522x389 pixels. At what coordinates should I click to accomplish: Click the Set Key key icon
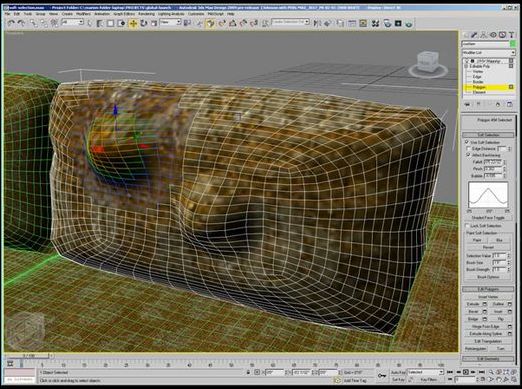click(x=382, y=375)
